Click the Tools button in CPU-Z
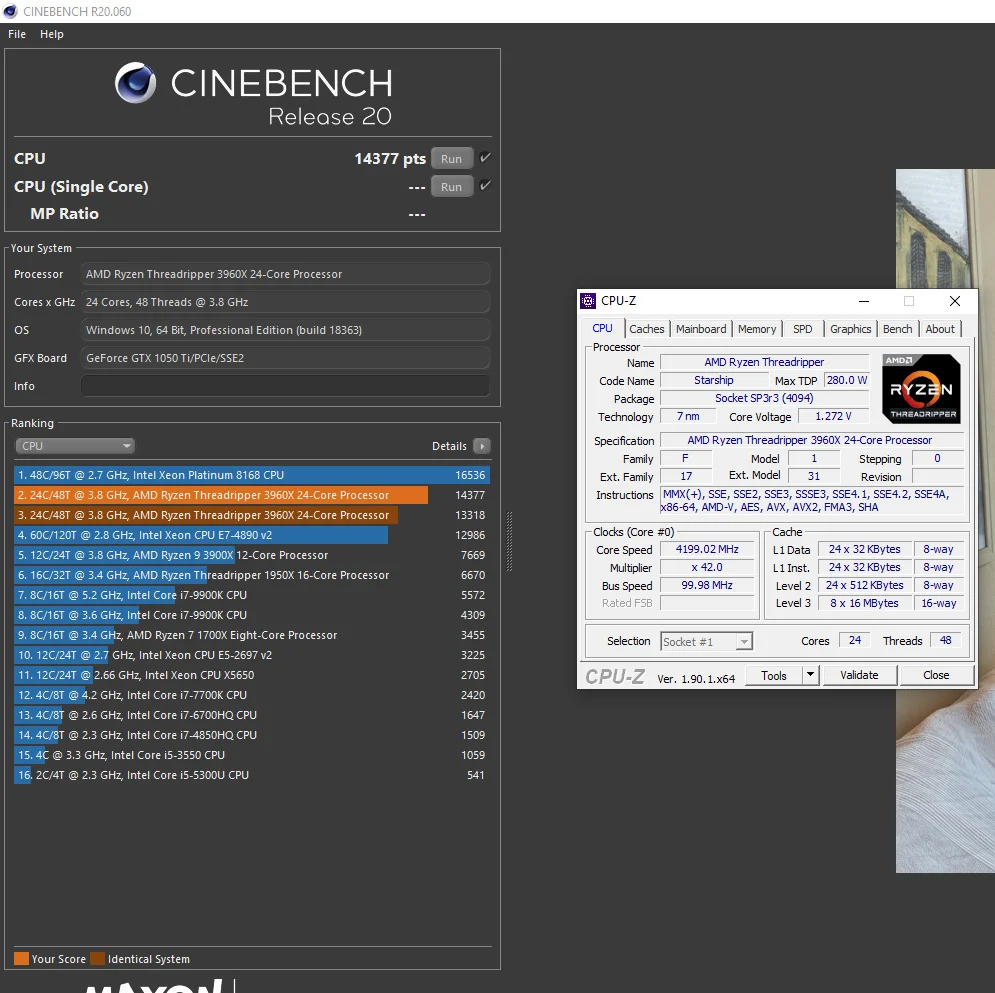 pos(774,675)
